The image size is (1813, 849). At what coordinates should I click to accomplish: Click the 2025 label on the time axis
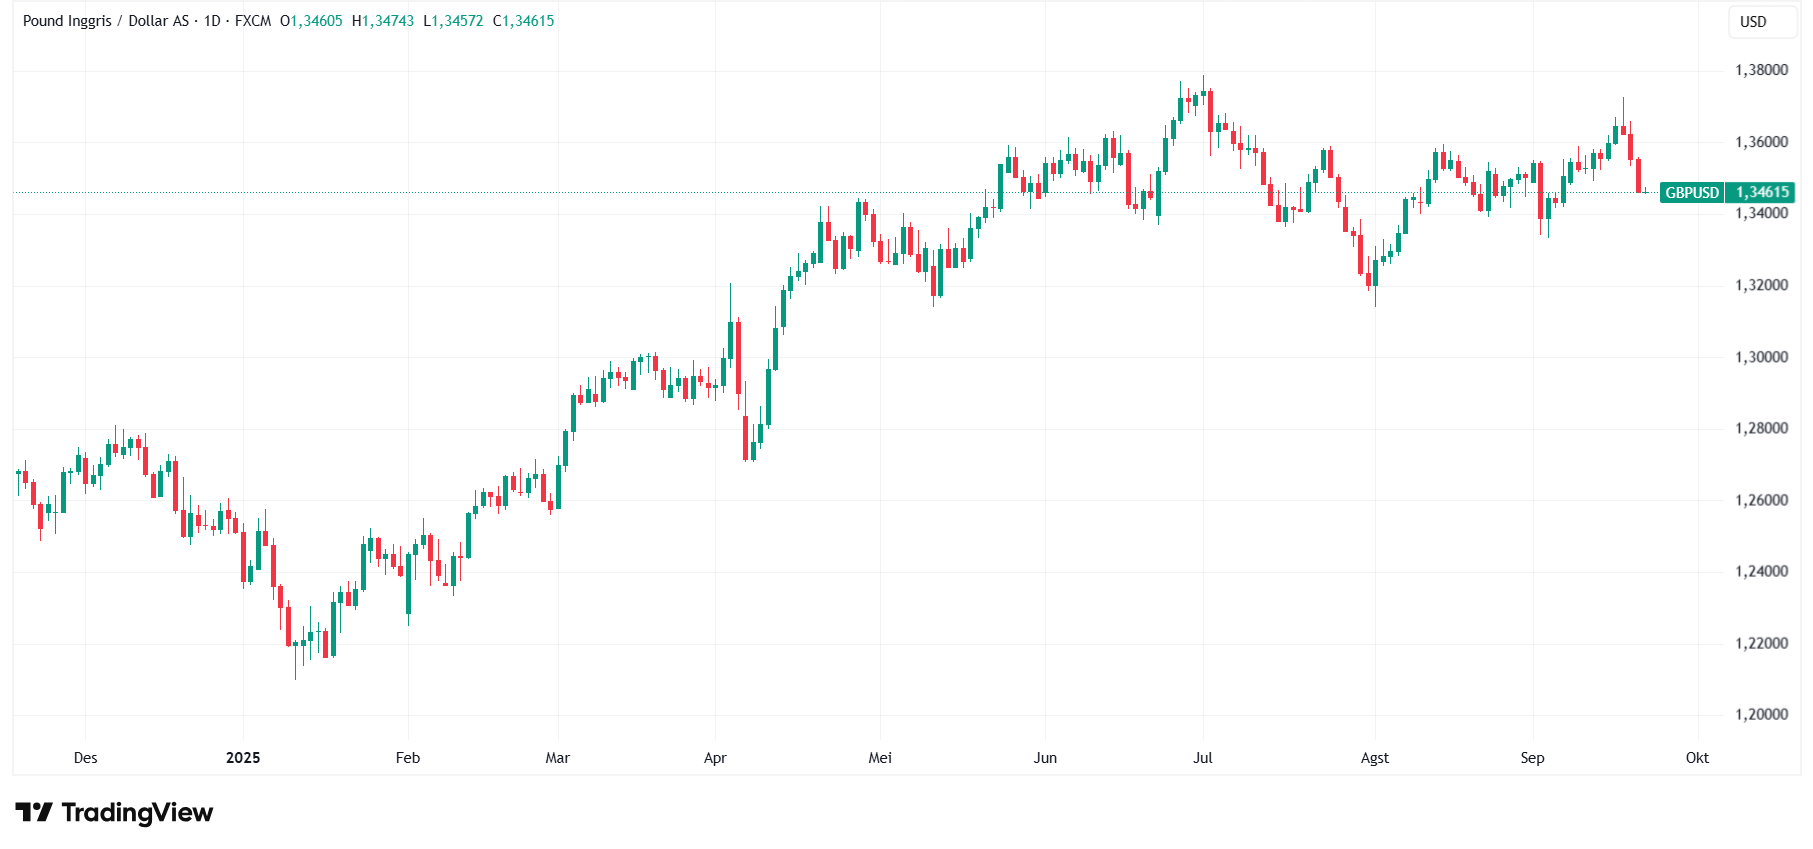[243, 758]
